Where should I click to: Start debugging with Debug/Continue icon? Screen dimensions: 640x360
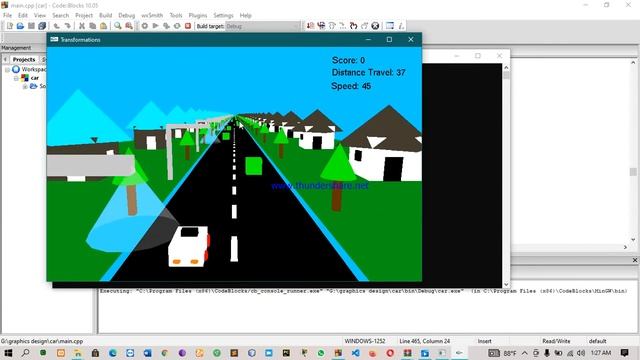pos(311,26)
